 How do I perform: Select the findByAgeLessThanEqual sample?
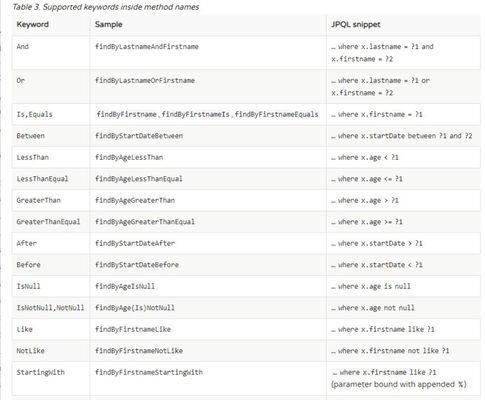pyautogui.click(x=139, y=179)
